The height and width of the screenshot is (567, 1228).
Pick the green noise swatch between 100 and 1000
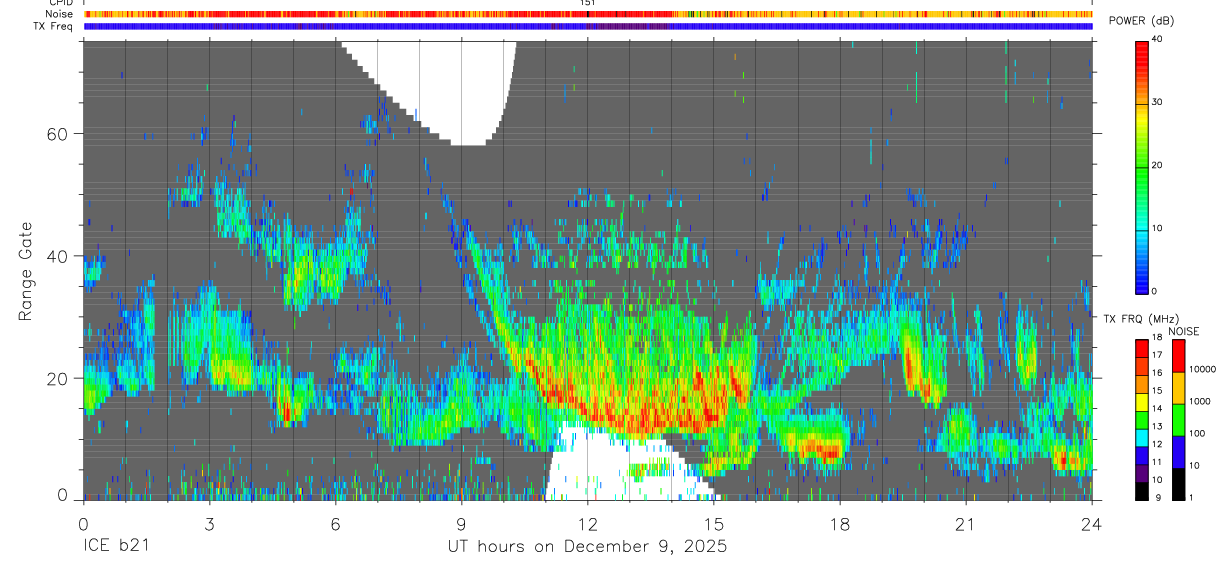[1179, 419]
